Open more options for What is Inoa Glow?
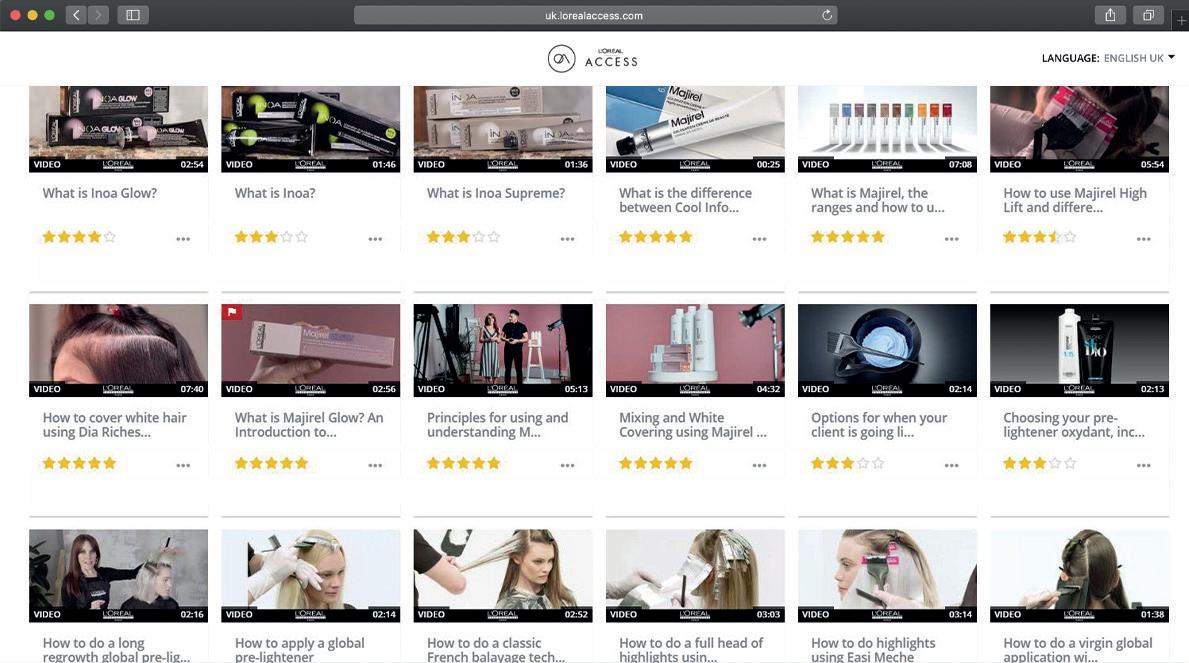Viewport: 1189px width, 663px height. pos(183,239)
